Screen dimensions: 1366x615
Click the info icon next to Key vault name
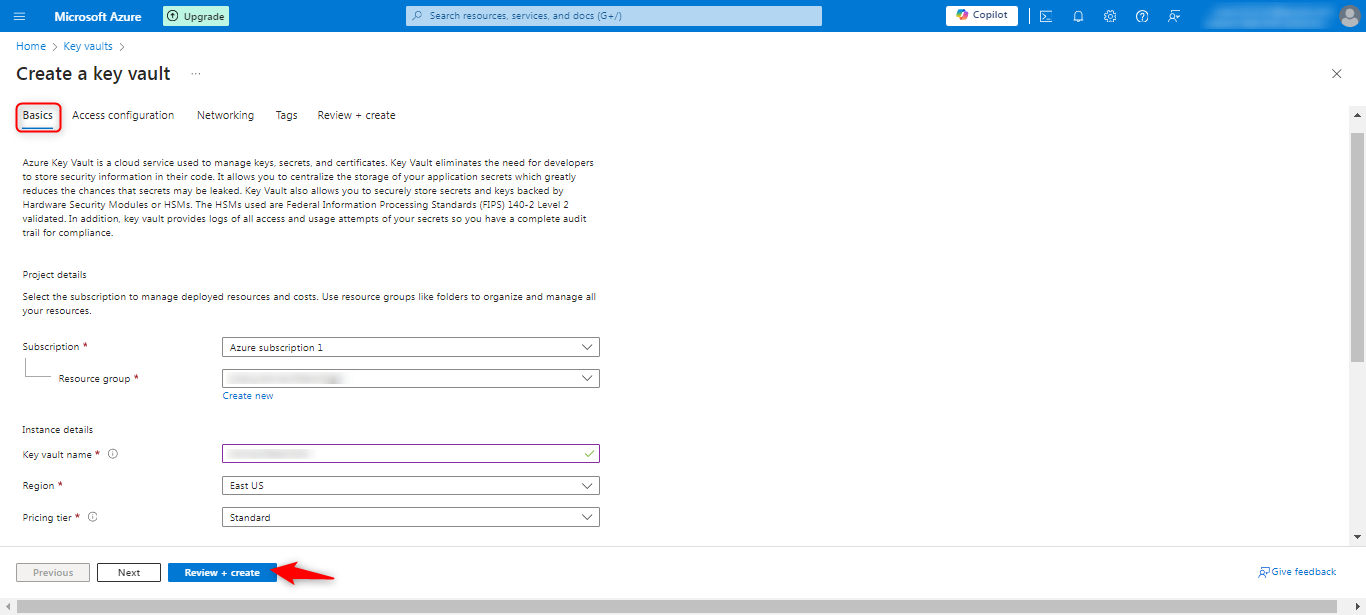(113, 454)
